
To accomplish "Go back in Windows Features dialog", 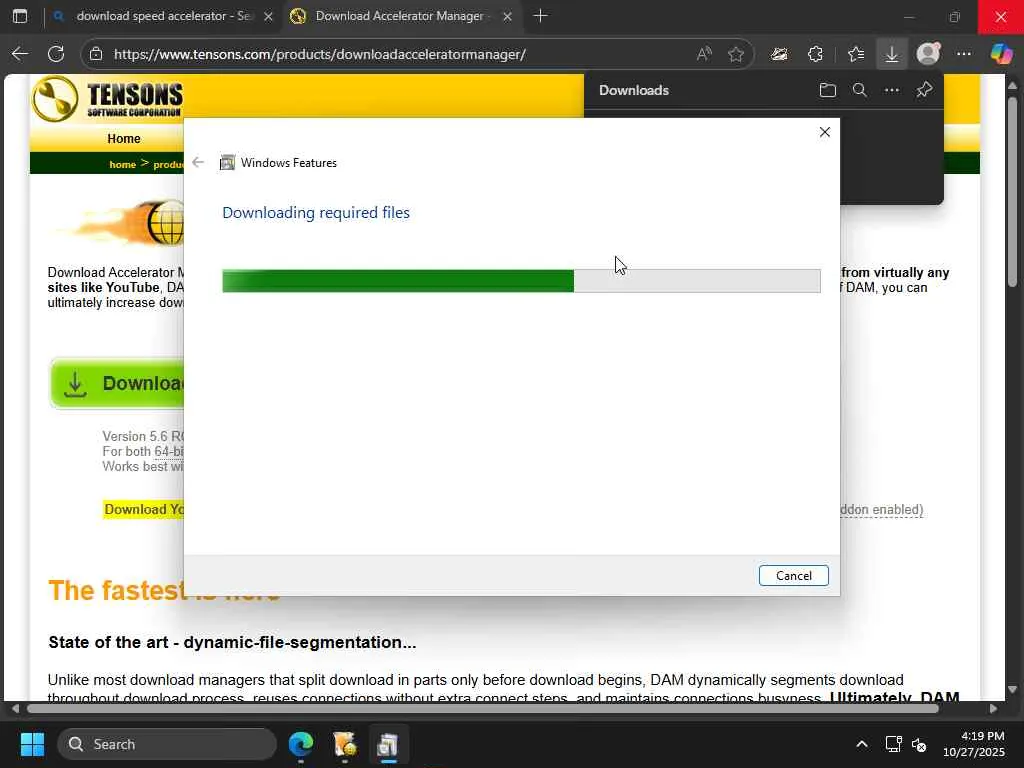I will (198, 163).
